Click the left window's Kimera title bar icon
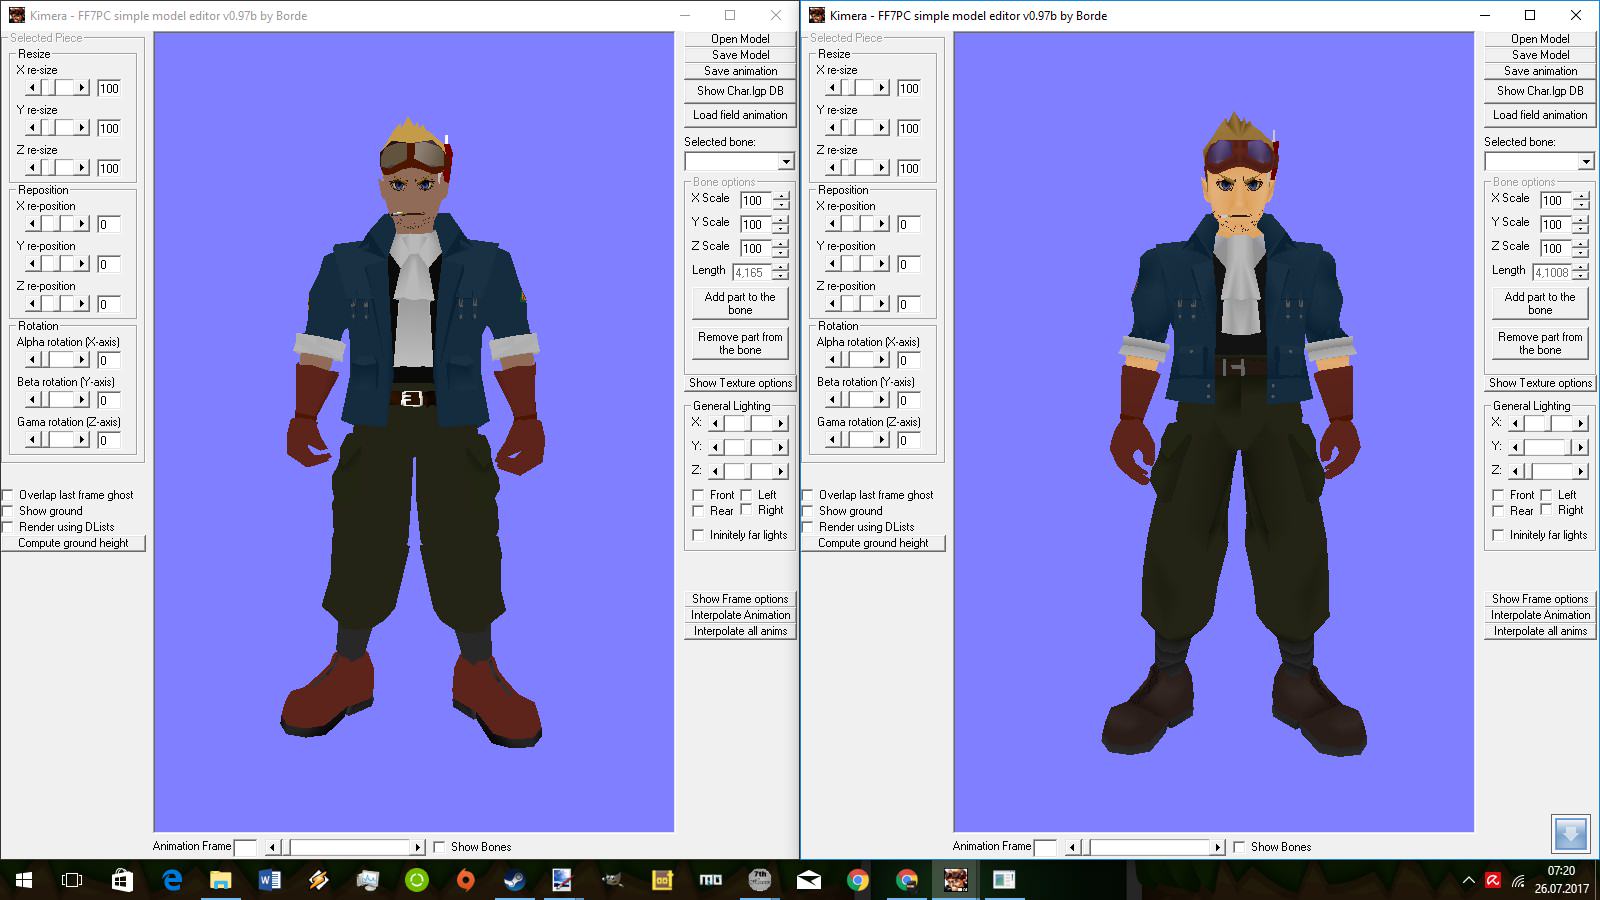This screenshot has height=900, width=1600. (17, 15)
